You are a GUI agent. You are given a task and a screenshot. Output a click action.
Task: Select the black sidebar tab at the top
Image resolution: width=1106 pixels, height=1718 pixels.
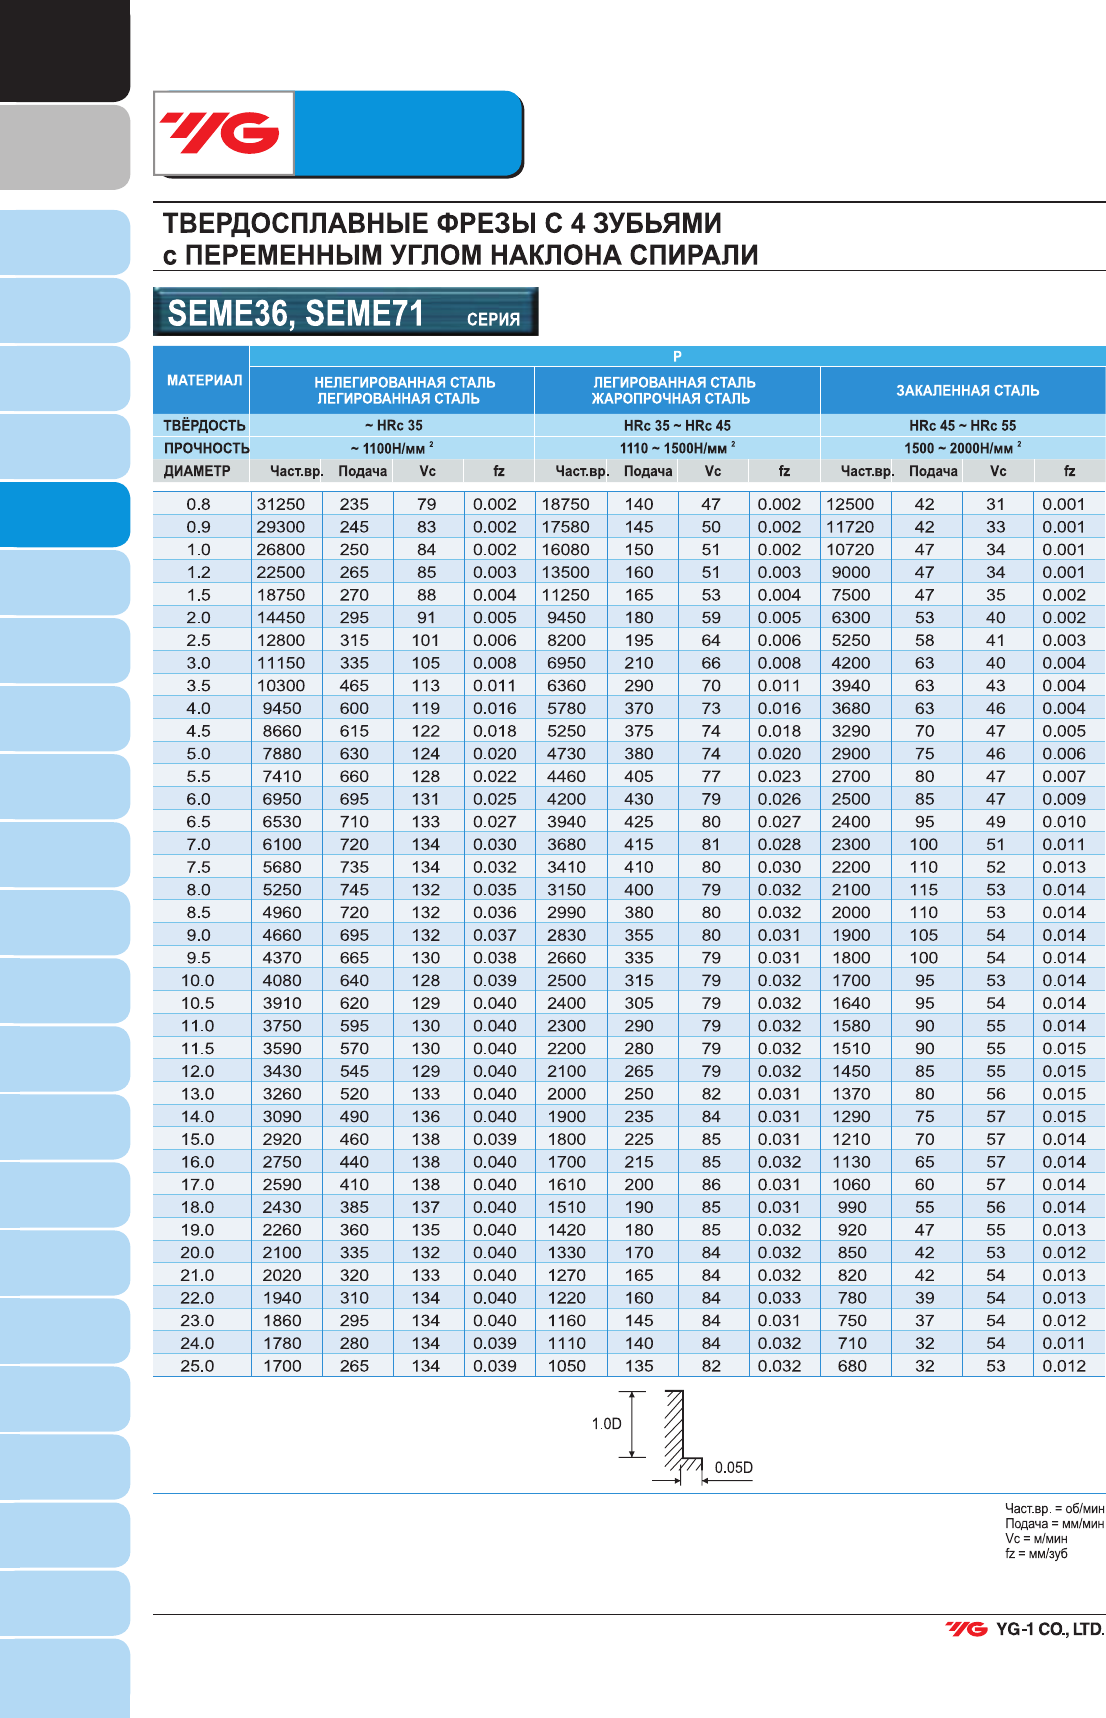65,50
